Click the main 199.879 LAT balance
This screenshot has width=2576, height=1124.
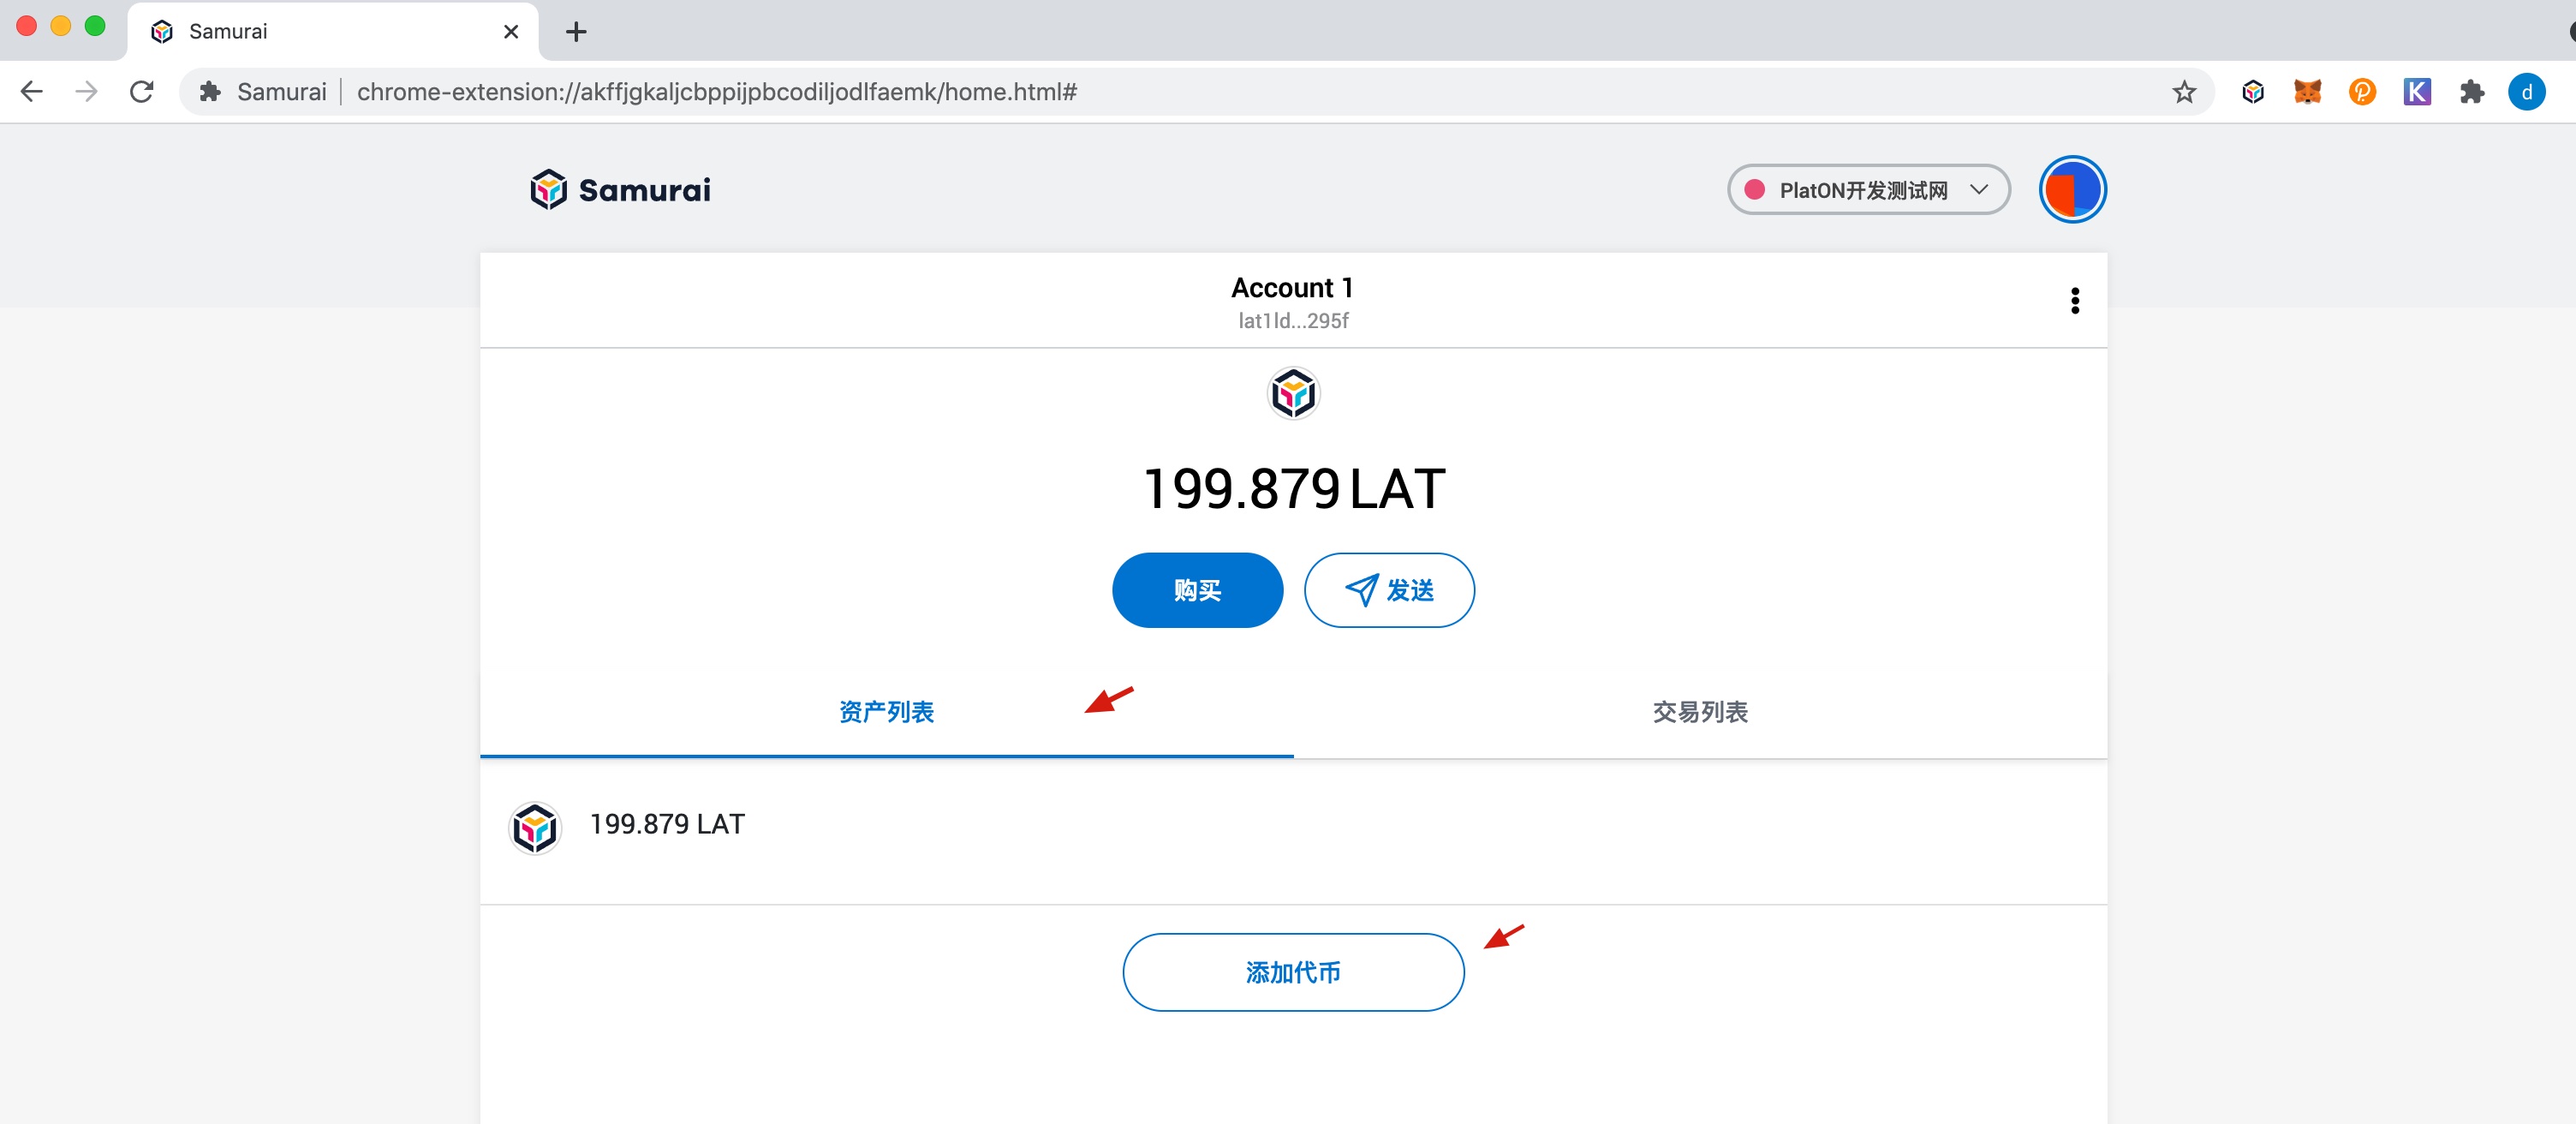click(1293, 489)
